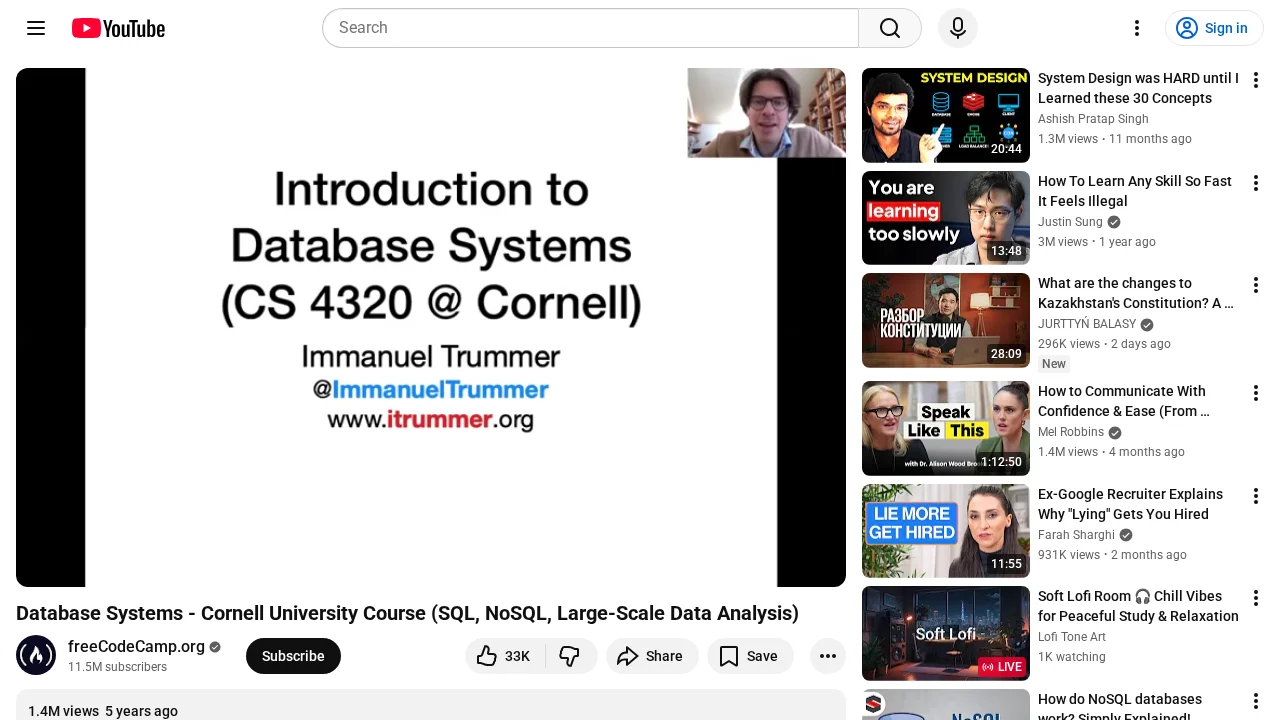The image size is (1280, 720).
Task: Open Soft Lofi Room live thumbnail
Action: coord(946,633)
